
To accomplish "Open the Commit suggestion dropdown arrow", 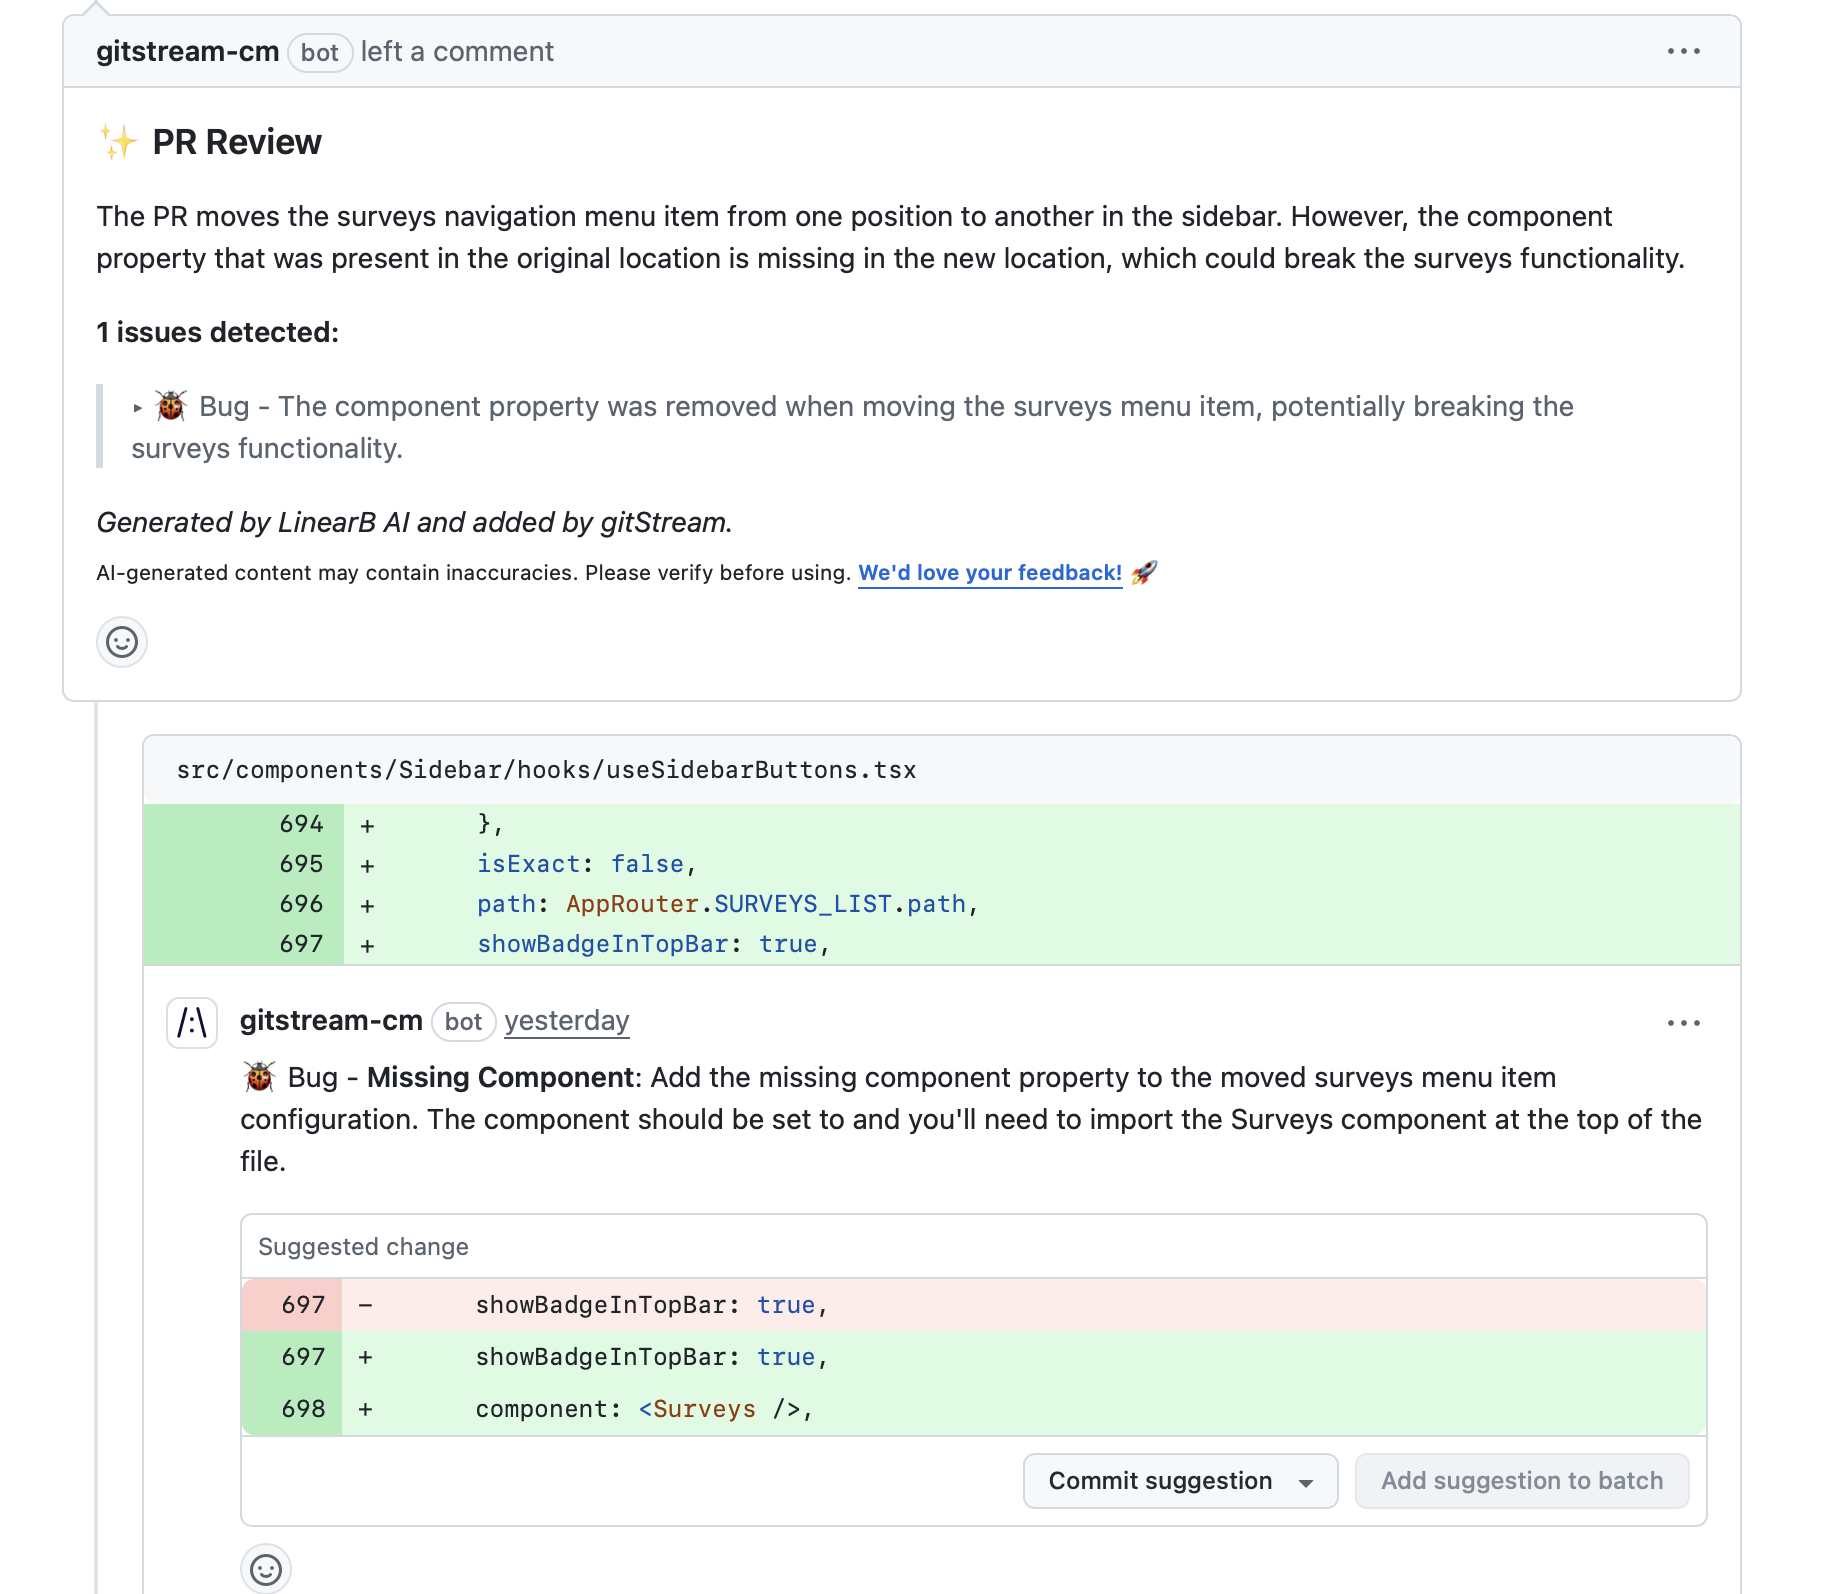I will pos(1305,1481).
